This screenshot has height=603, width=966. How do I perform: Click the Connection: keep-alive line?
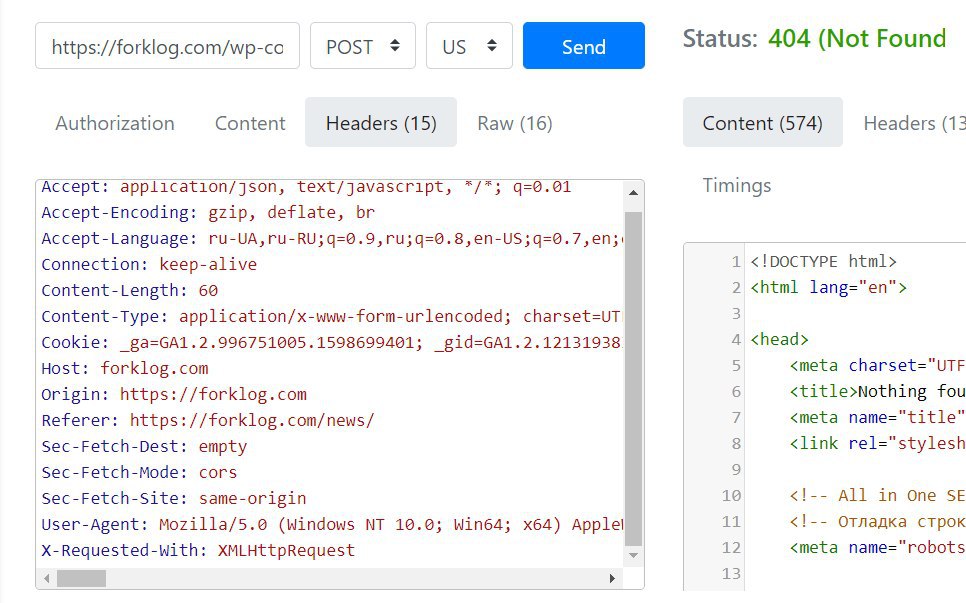(x=149, y=264)
